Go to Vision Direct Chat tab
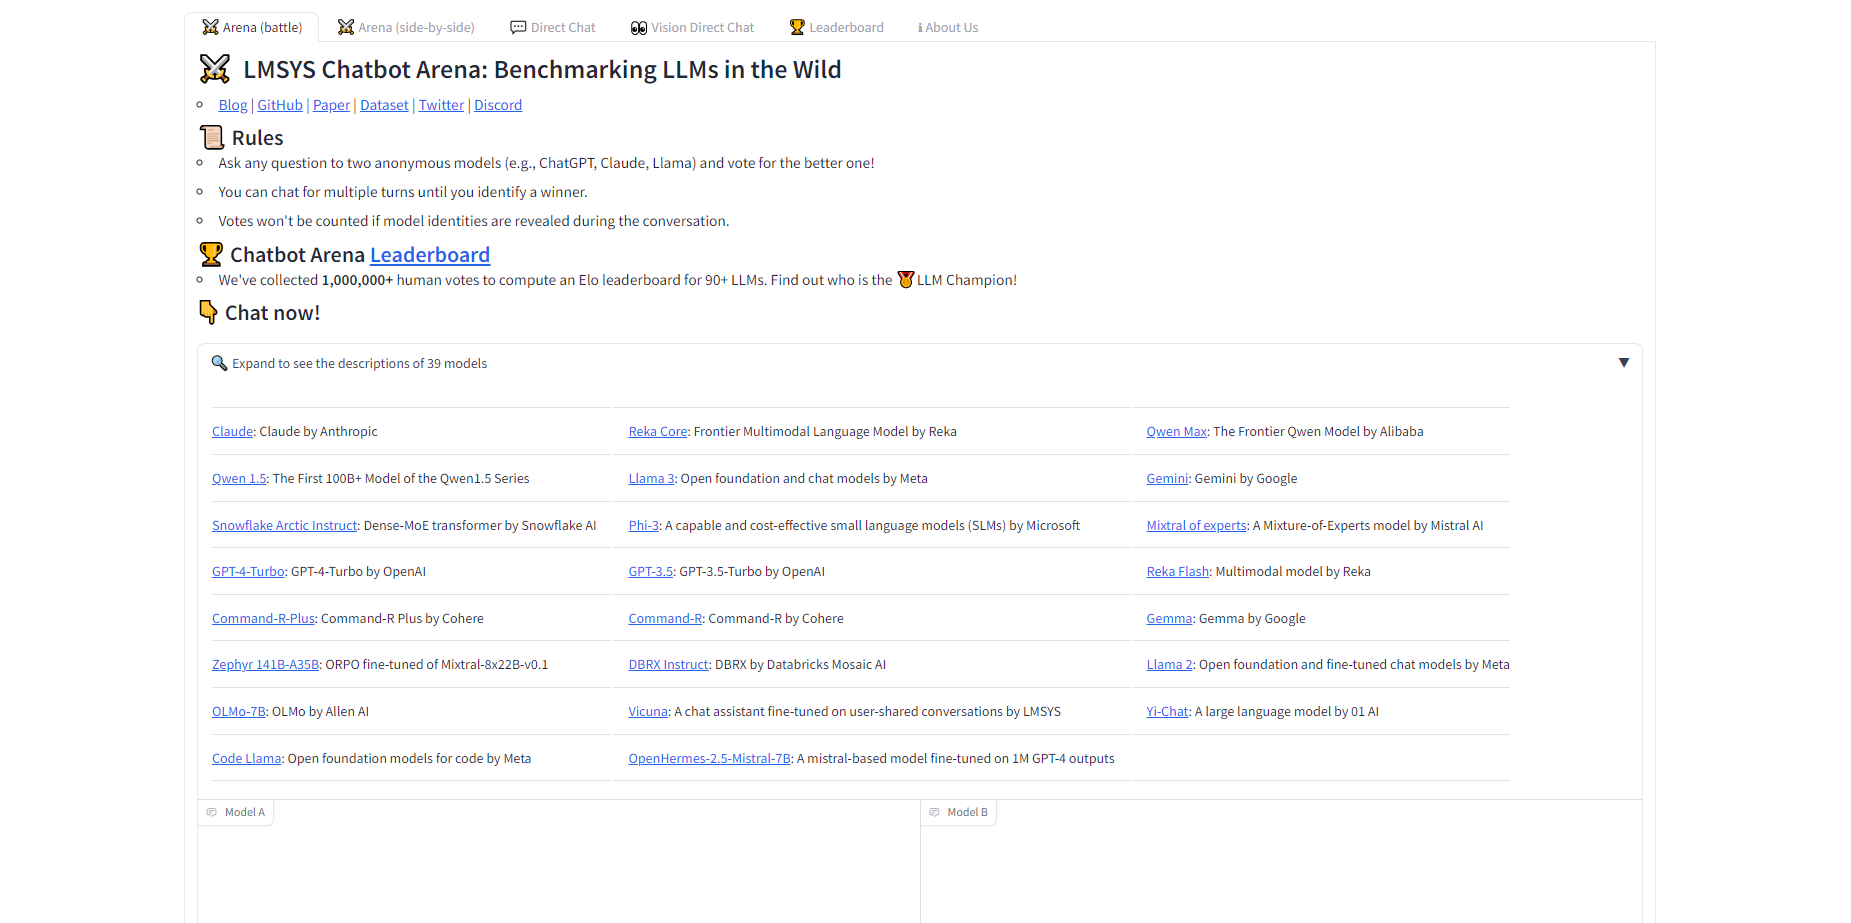 pyautogui.click(x=692, y=27)
